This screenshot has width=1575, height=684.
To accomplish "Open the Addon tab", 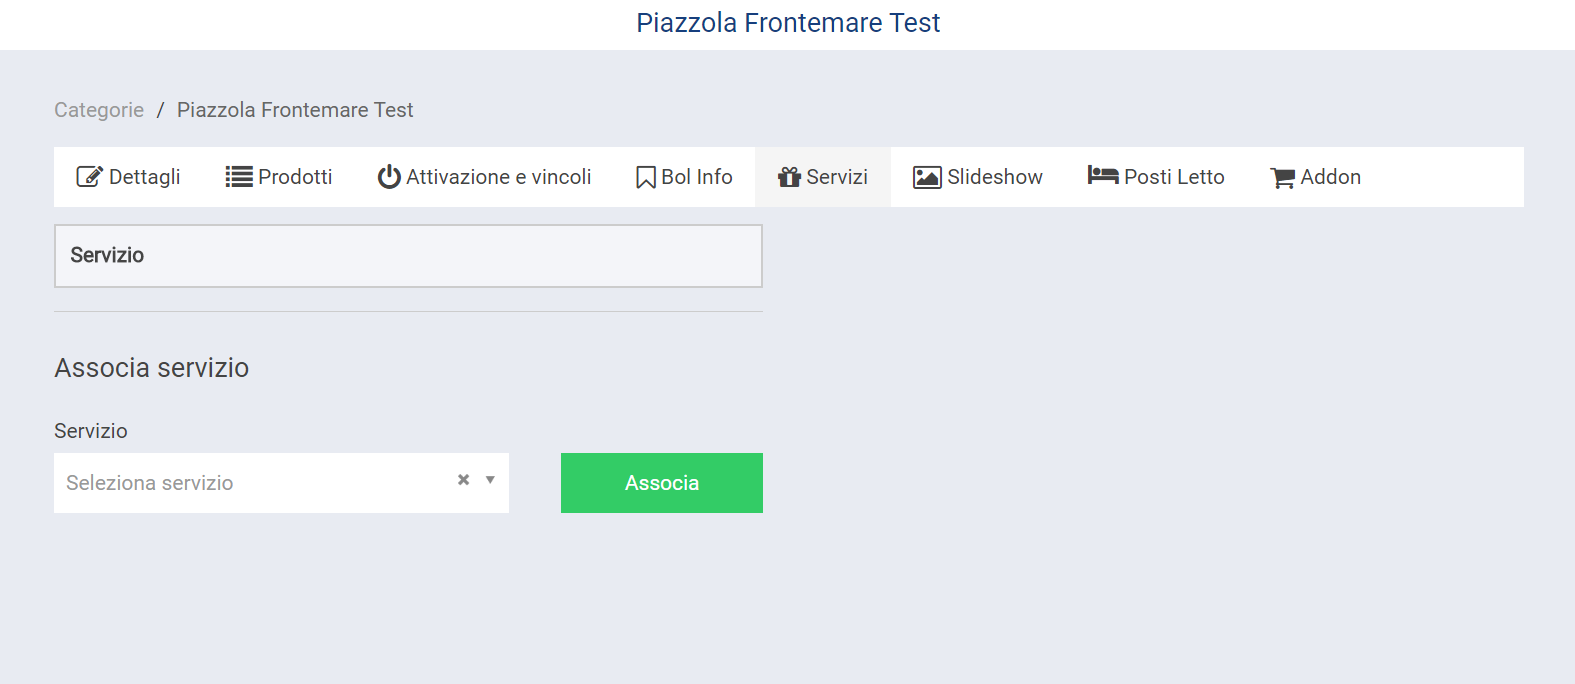I will [x=1330, y=177].
